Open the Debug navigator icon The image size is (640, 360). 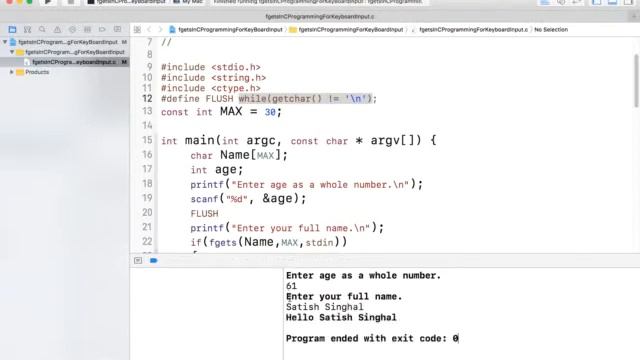coord(87,29)
